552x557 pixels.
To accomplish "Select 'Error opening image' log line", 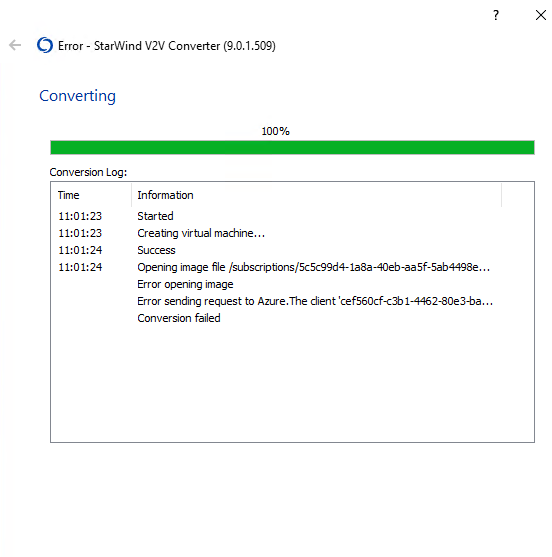I will point(185,284).
